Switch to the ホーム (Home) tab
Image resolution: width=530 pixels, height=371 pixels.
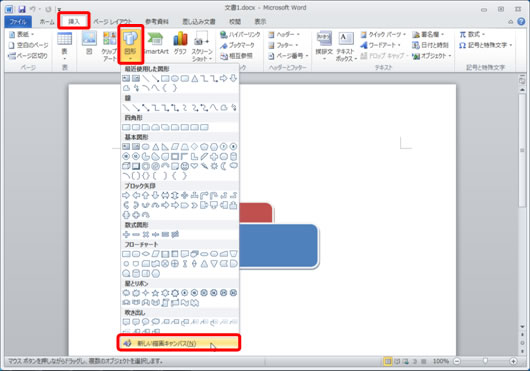(x=47, y=22)
